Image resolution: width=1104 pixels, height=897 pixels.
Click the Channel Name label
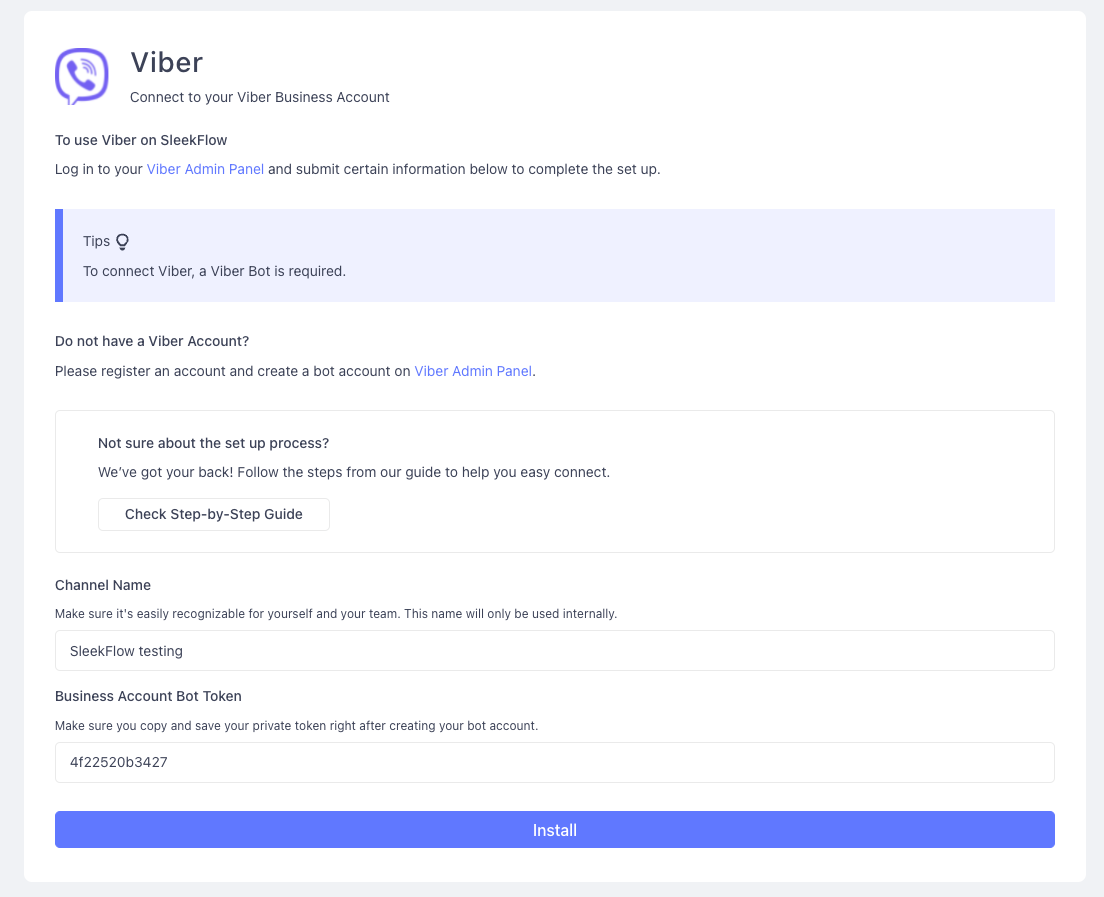102,585
